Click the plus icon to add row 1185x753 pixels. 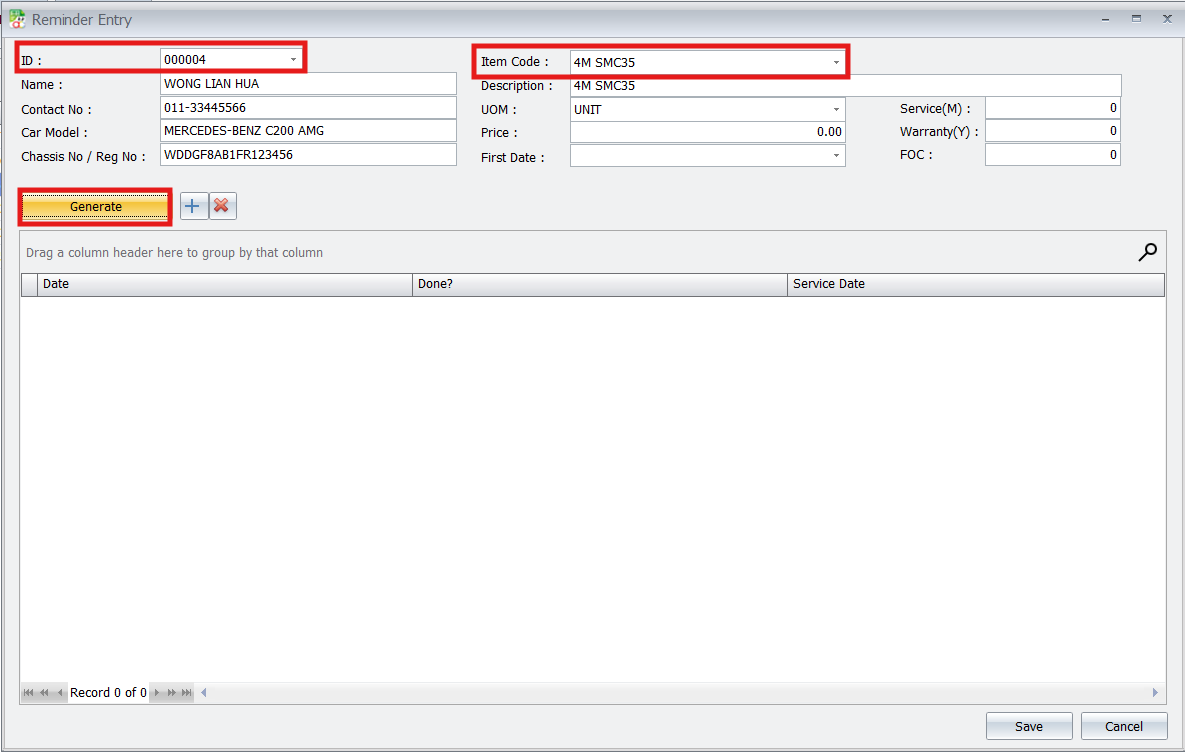(x=193, y=206)
